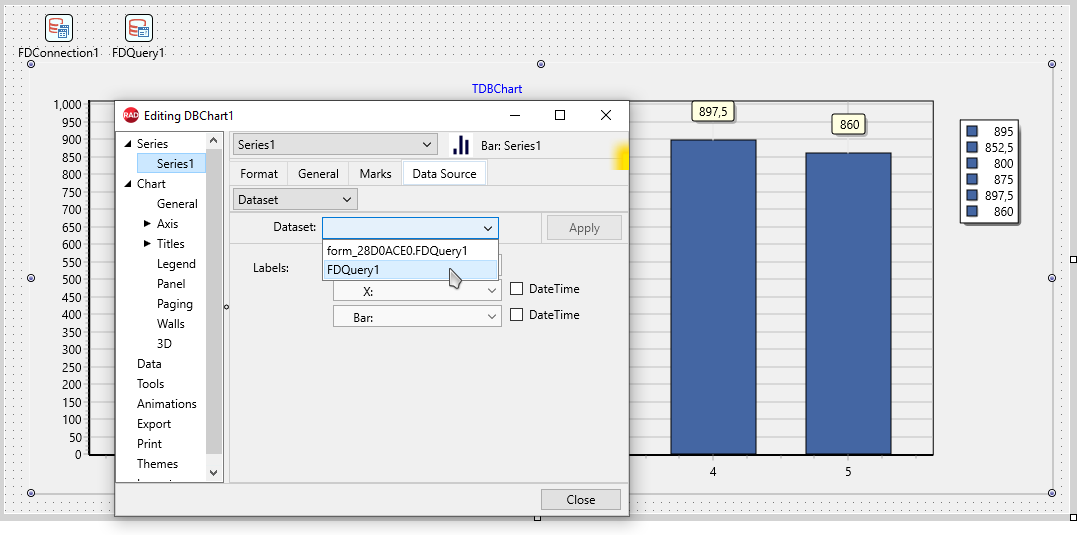This screenshot has width=1087, height=535.
Task: Select the FDQuery1 component icon
Action: [x=139, y=28]
